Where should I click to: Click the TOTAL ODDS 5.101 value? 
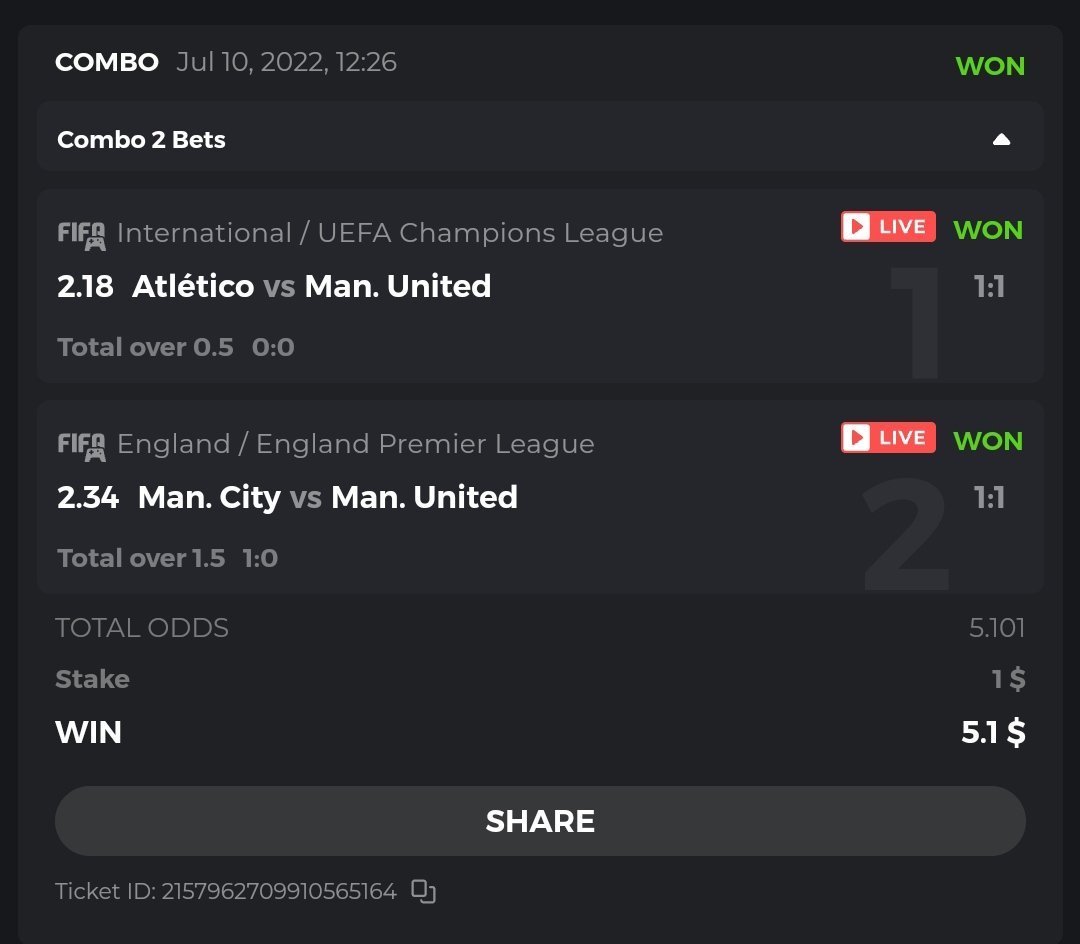[996, 628]
